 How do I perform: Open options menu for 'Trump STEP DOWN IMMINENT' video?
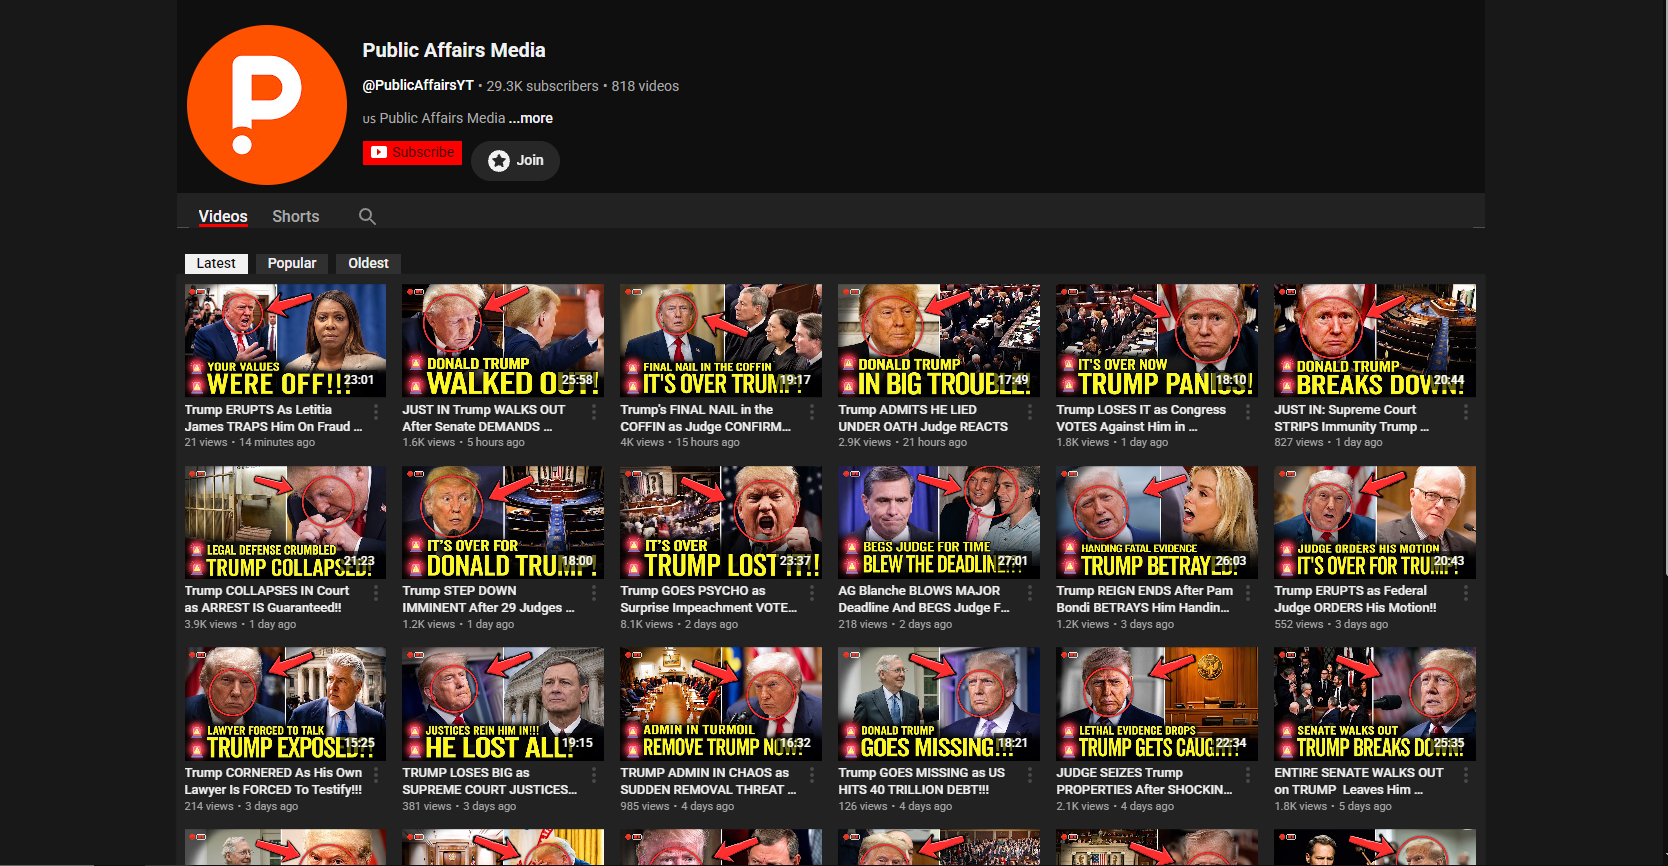coord(594,593)
